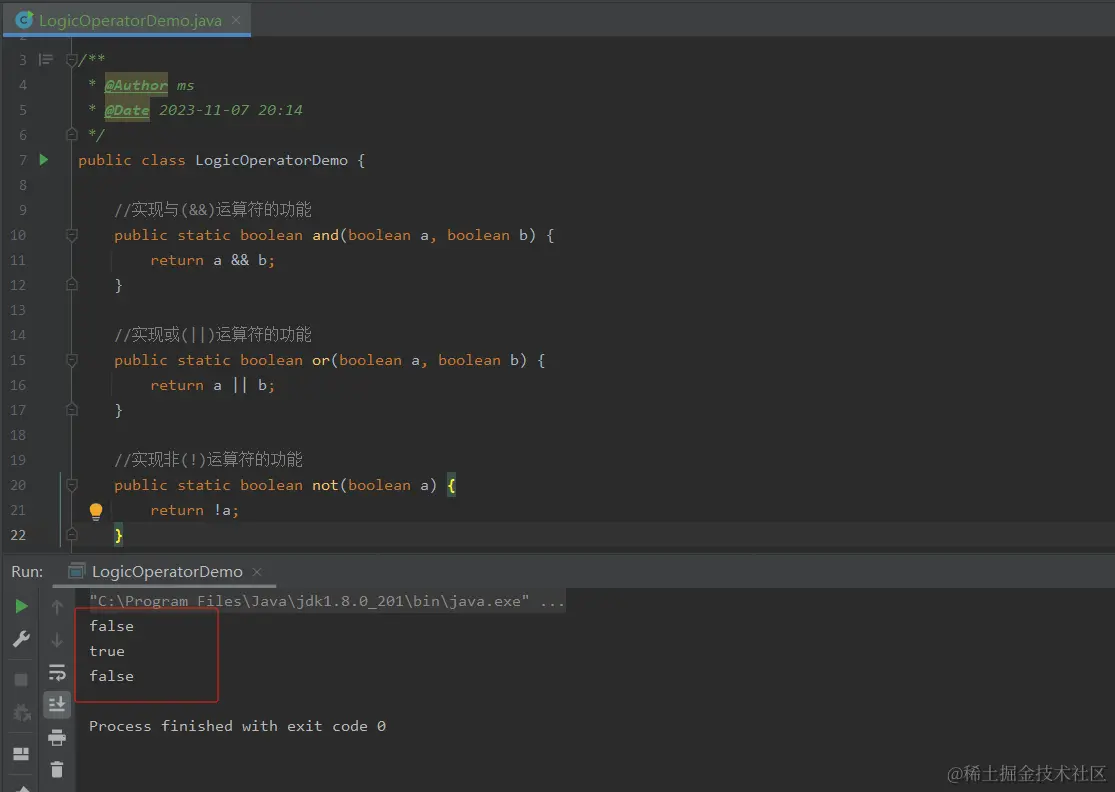
Task: Print the console output
Action: (57, 738)
